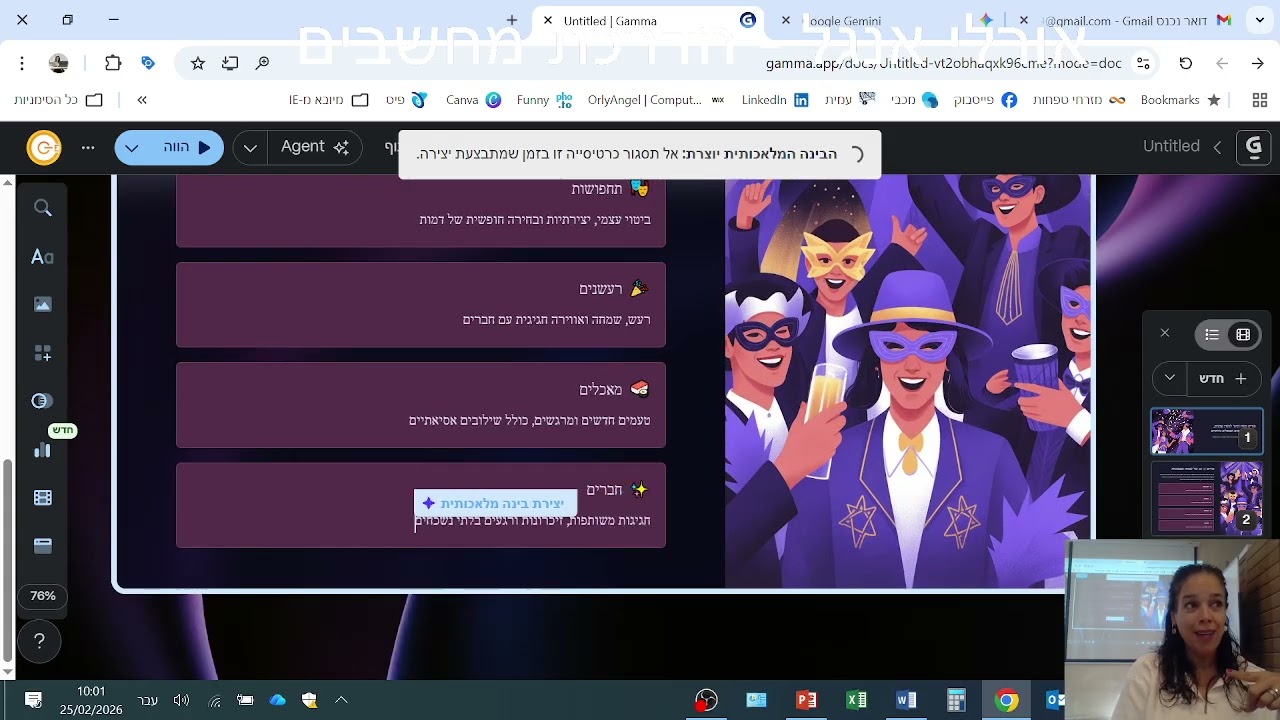Open the text formatting (Aa) panel
The height and width of the screenshot is (720, 1280).
click(42, 257)
